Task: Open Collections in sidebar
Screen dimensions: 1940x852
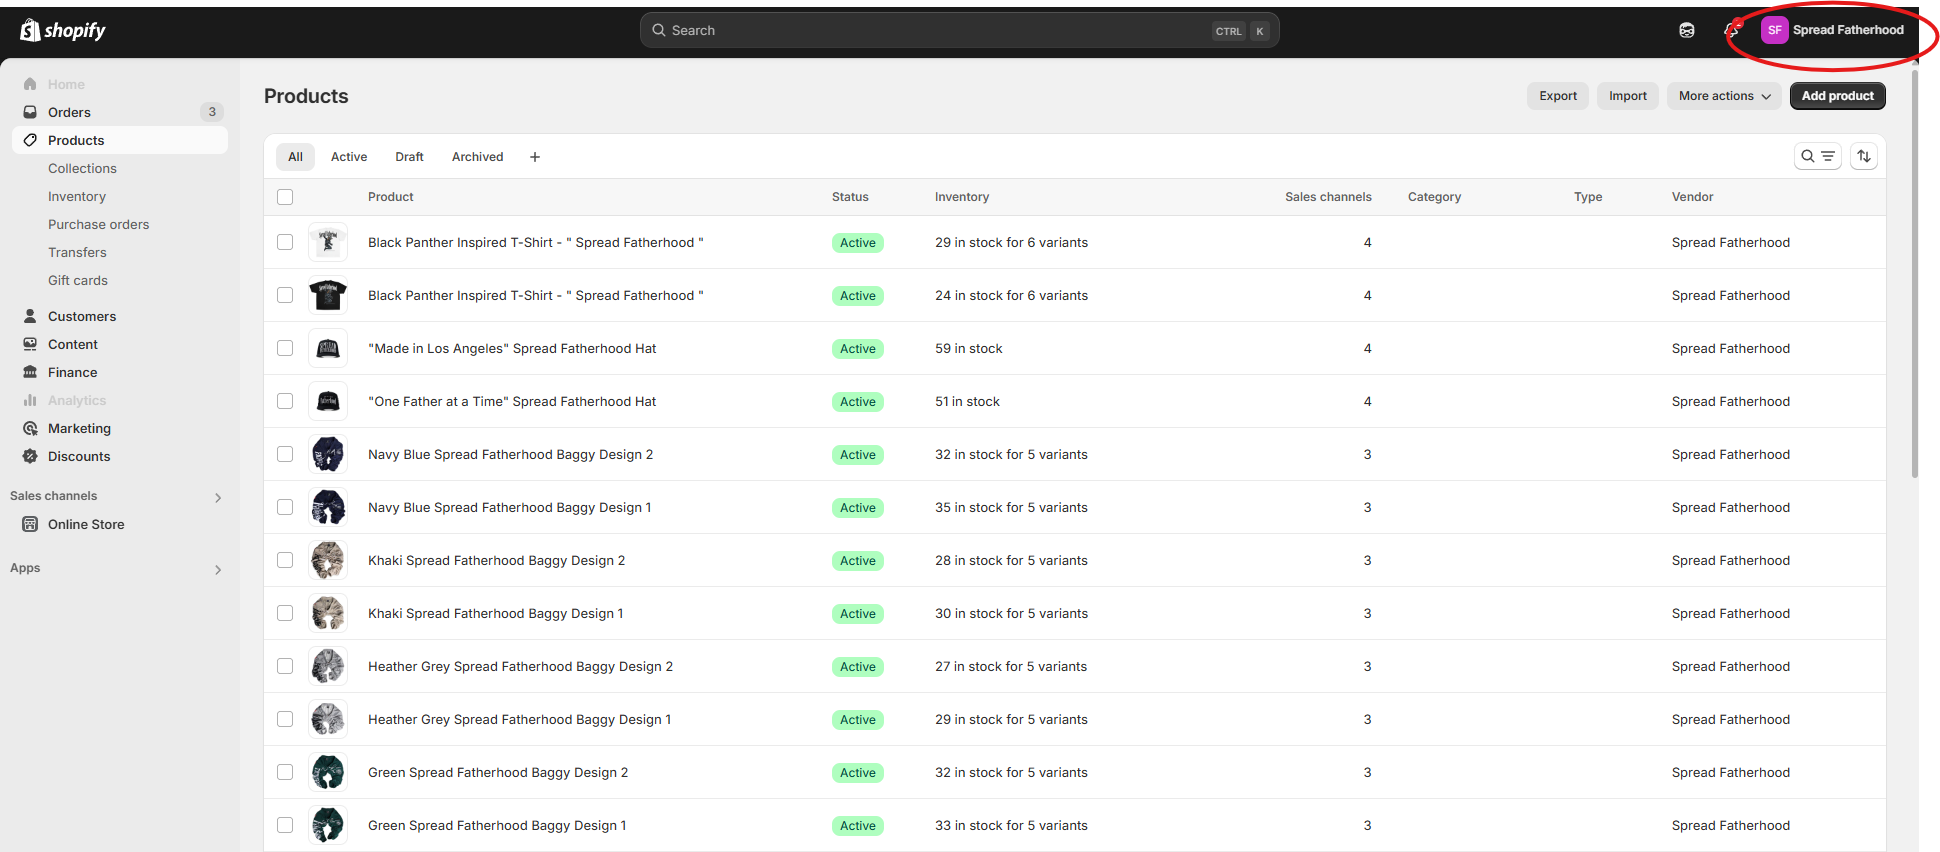Action: coord(82,168)
